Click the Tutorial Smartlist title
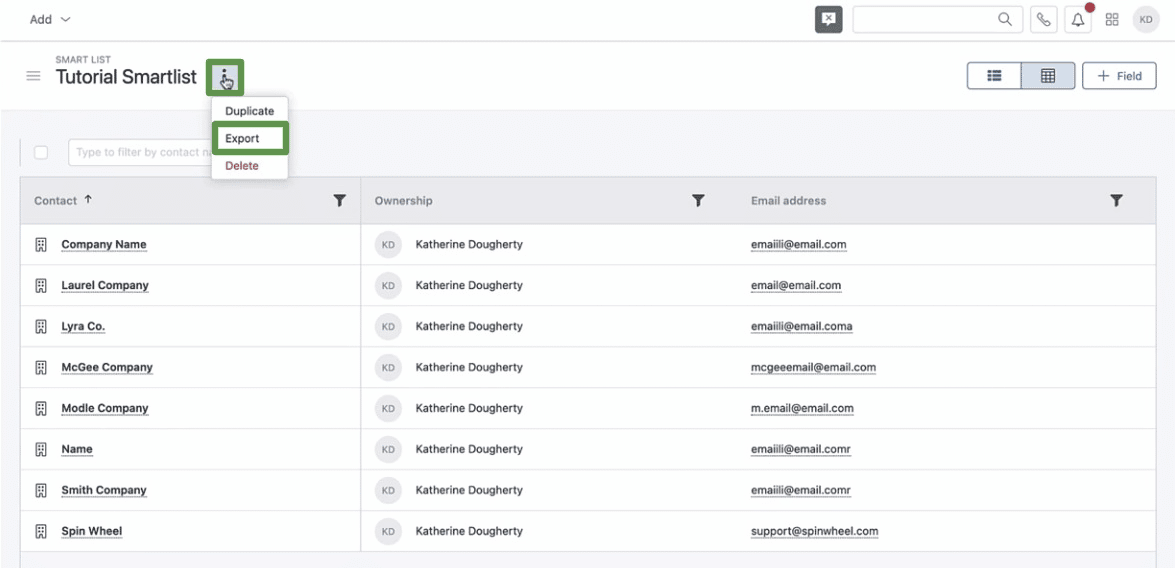Image resolution: width=1175 pixels, height=568 pixels. click(x=126, y=76)
